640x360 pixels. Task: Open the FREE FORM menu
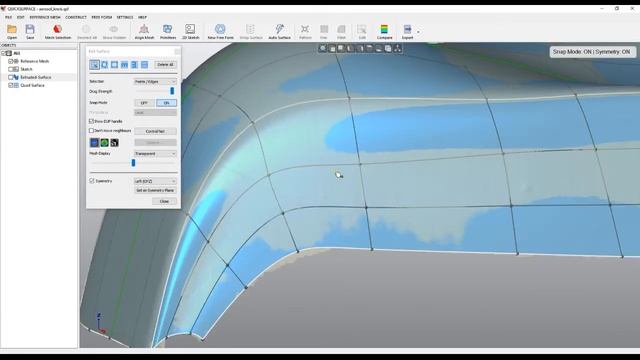click(102, 17)
